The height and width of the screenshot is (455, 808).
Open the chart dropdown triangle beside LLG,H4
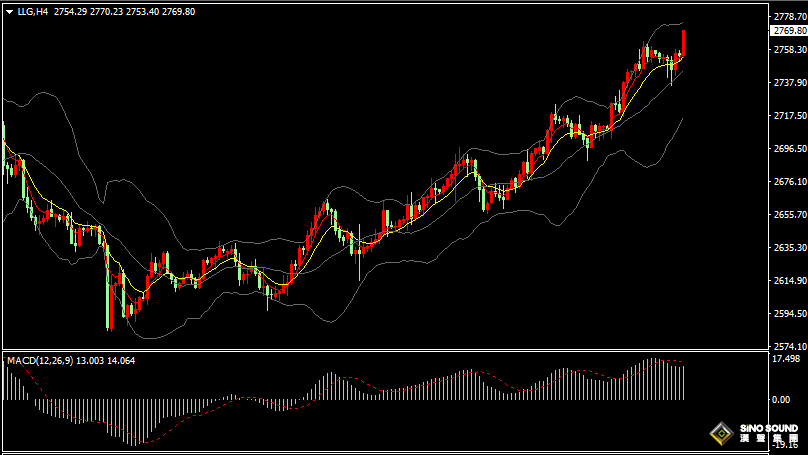9,11
